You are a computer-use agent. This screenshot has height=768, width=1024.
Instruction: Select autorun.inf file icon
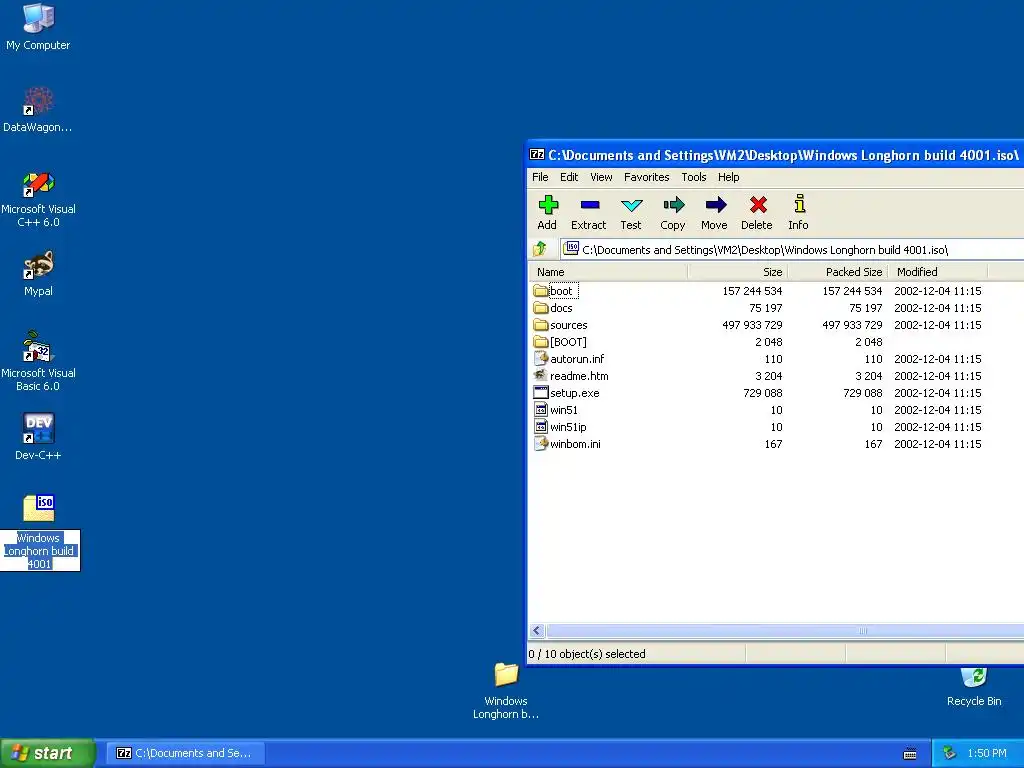[x=541, y=359]
